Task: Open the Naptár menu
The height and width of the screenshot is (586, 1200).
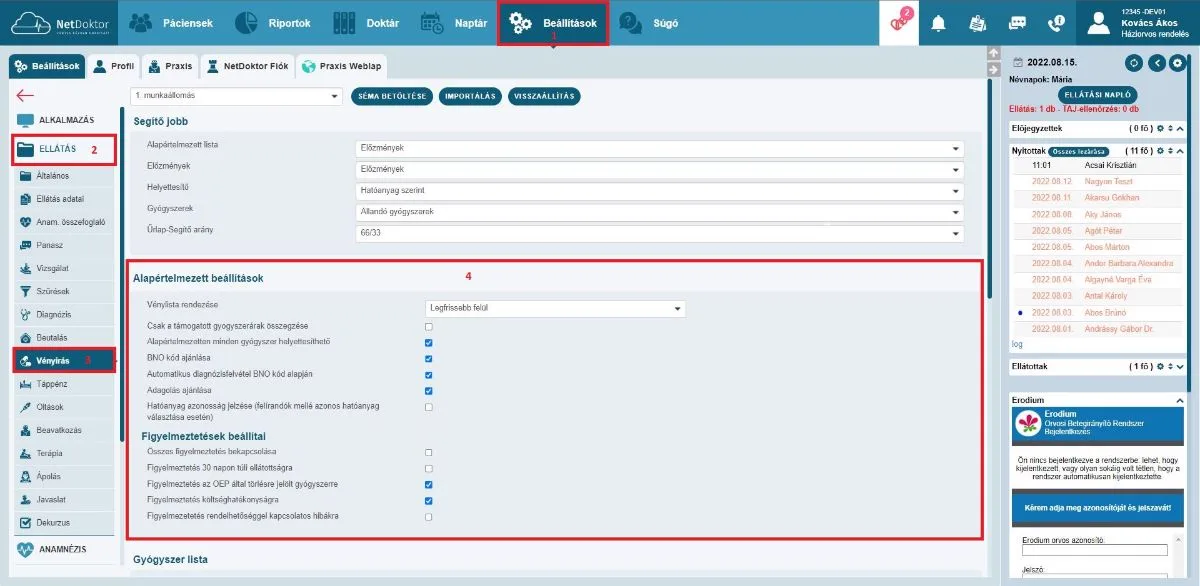Action: (x=455, y=22)
